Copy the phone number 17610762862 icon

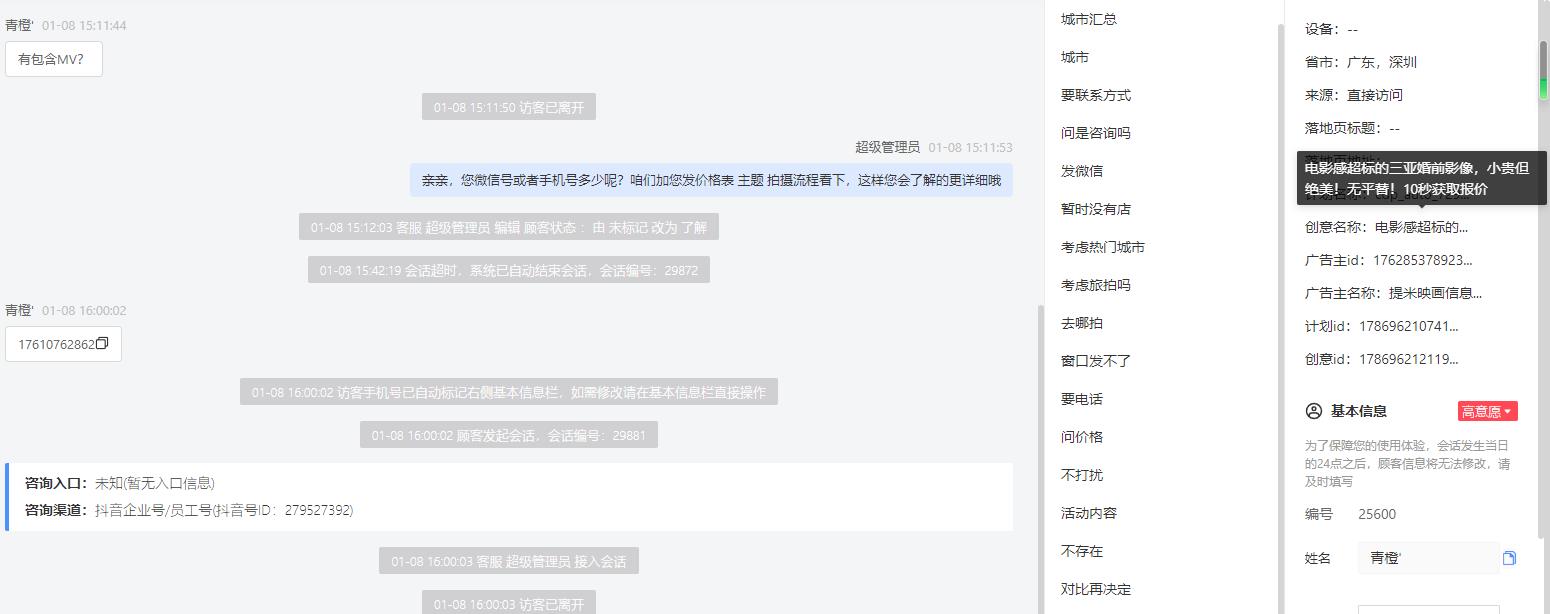coord(102,344)
